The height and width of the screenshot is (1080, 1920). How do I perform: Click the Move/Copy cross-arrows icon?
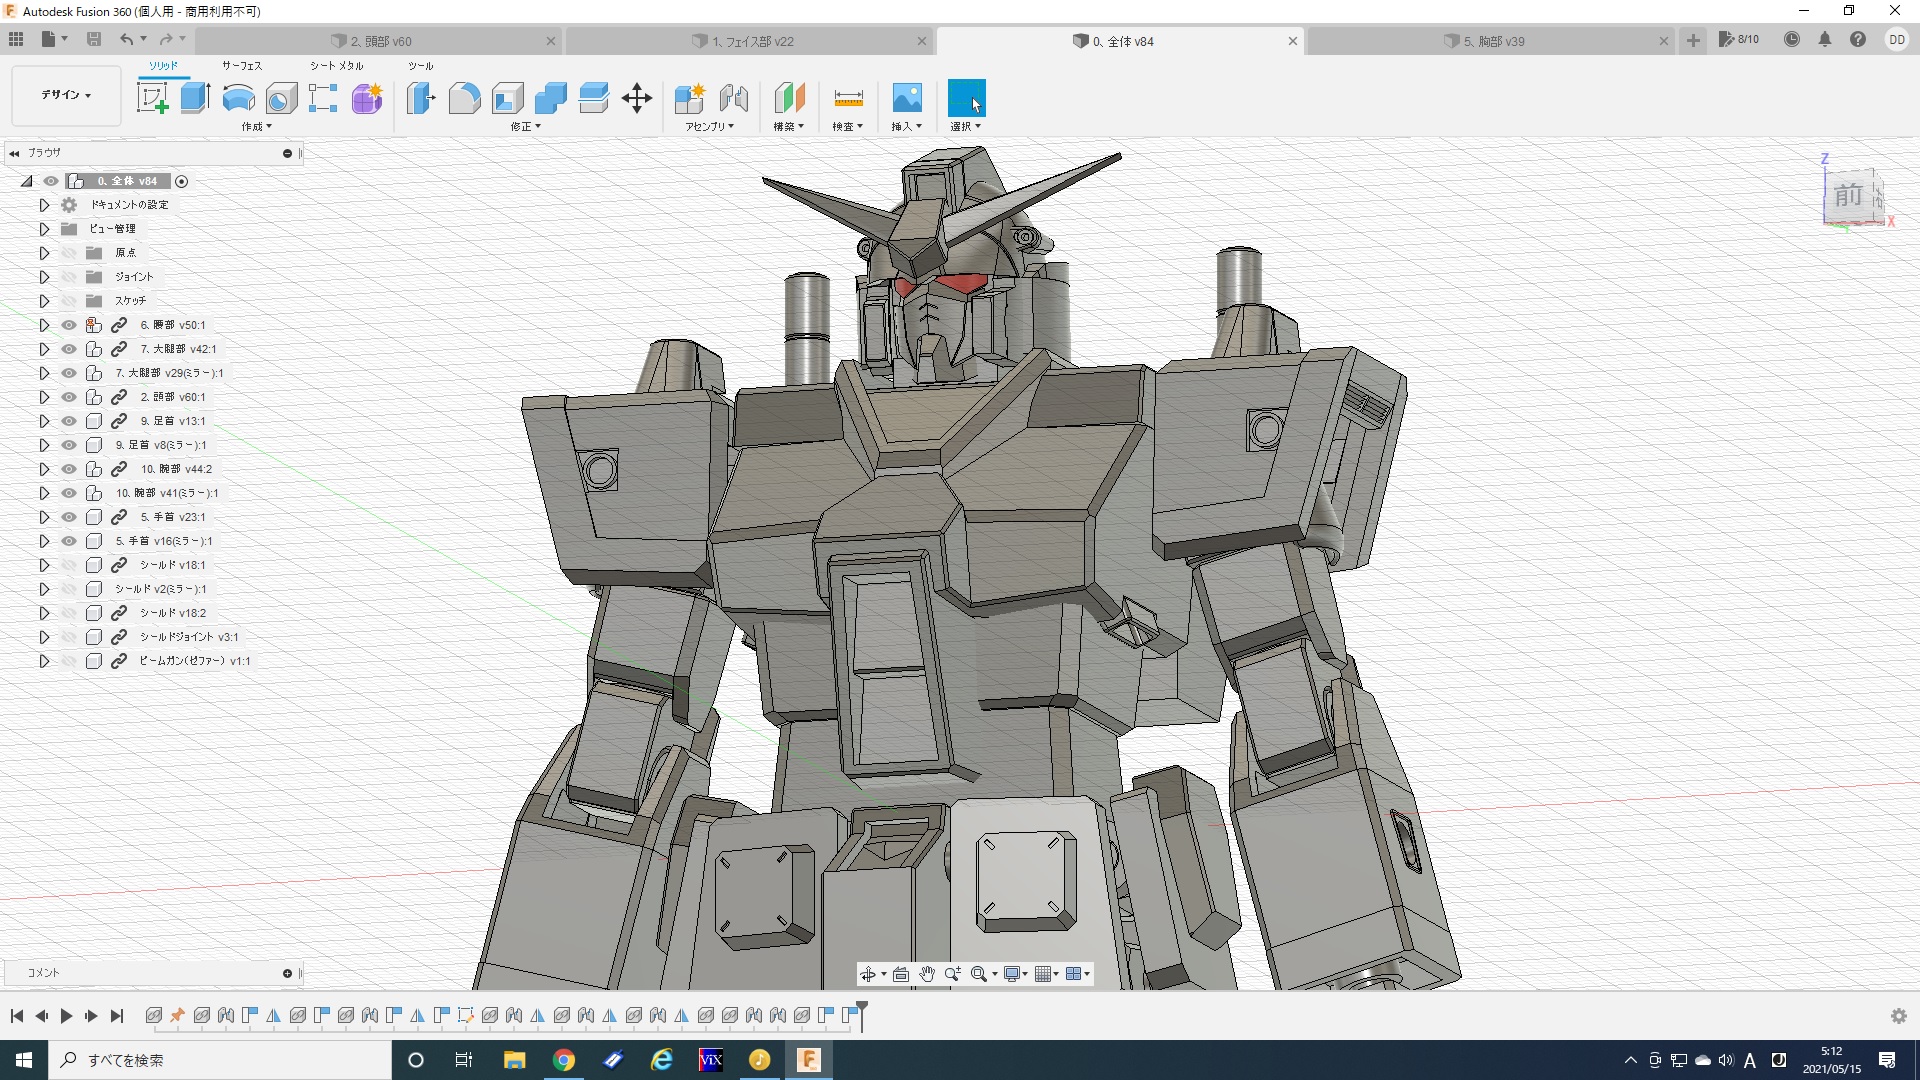pos(636,98)
